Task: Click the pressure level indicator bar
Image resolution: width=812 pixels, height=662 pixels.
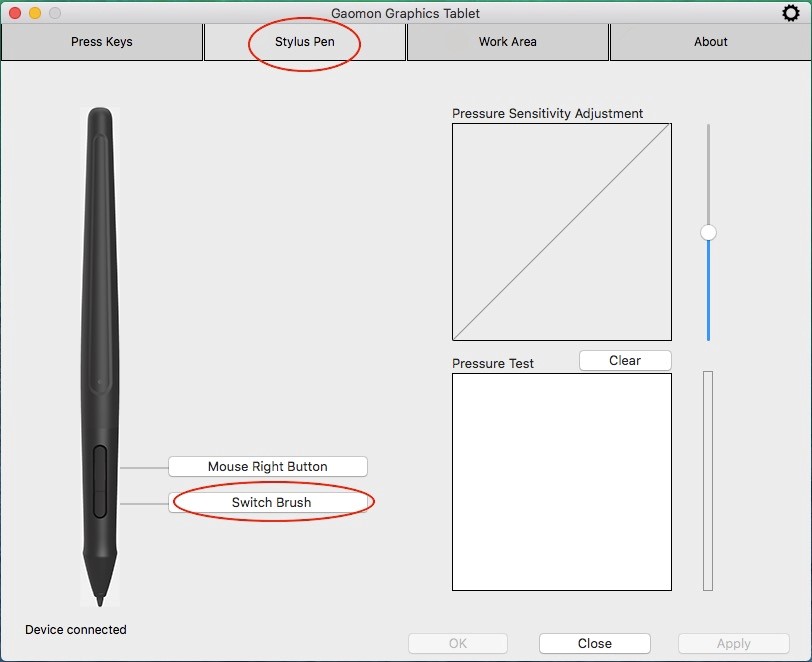Action: click(708, 481)
